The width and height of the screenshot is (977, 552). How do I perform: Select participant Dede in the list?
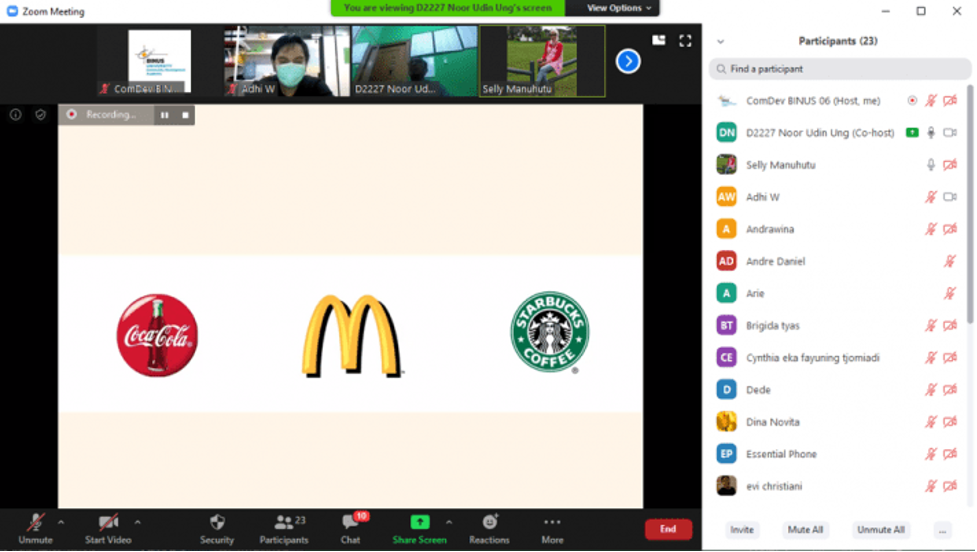[838, 390]
